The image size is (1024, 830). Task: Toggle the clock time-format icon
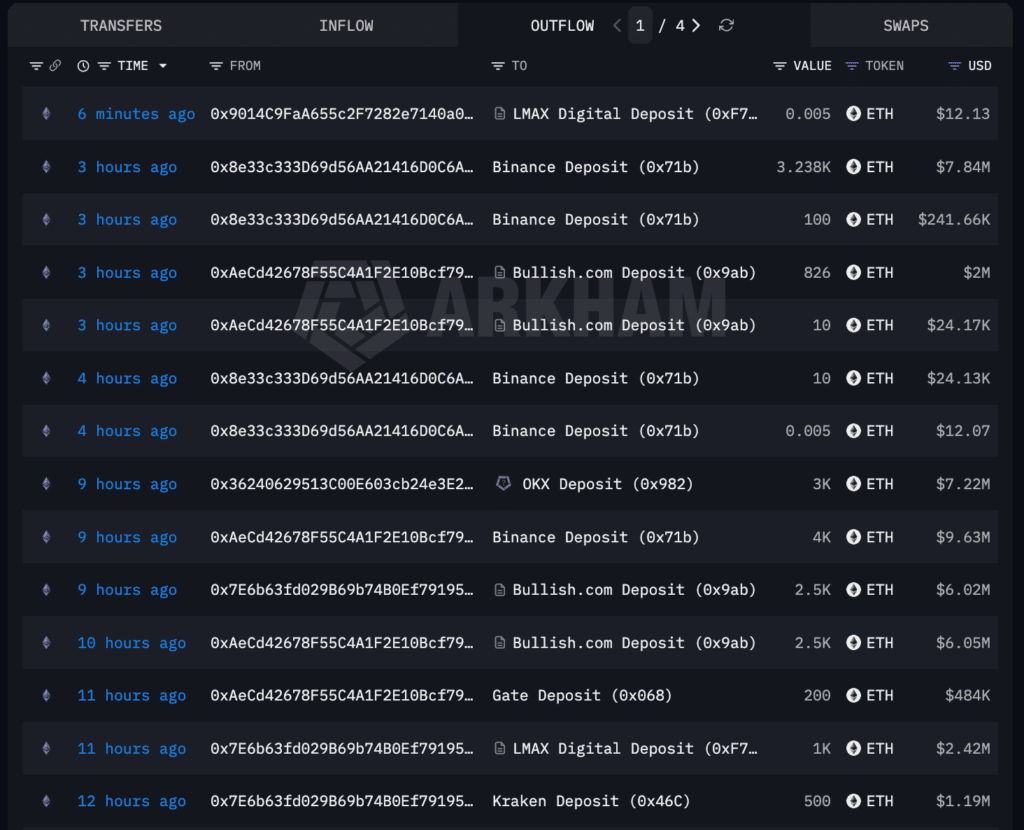83,66
